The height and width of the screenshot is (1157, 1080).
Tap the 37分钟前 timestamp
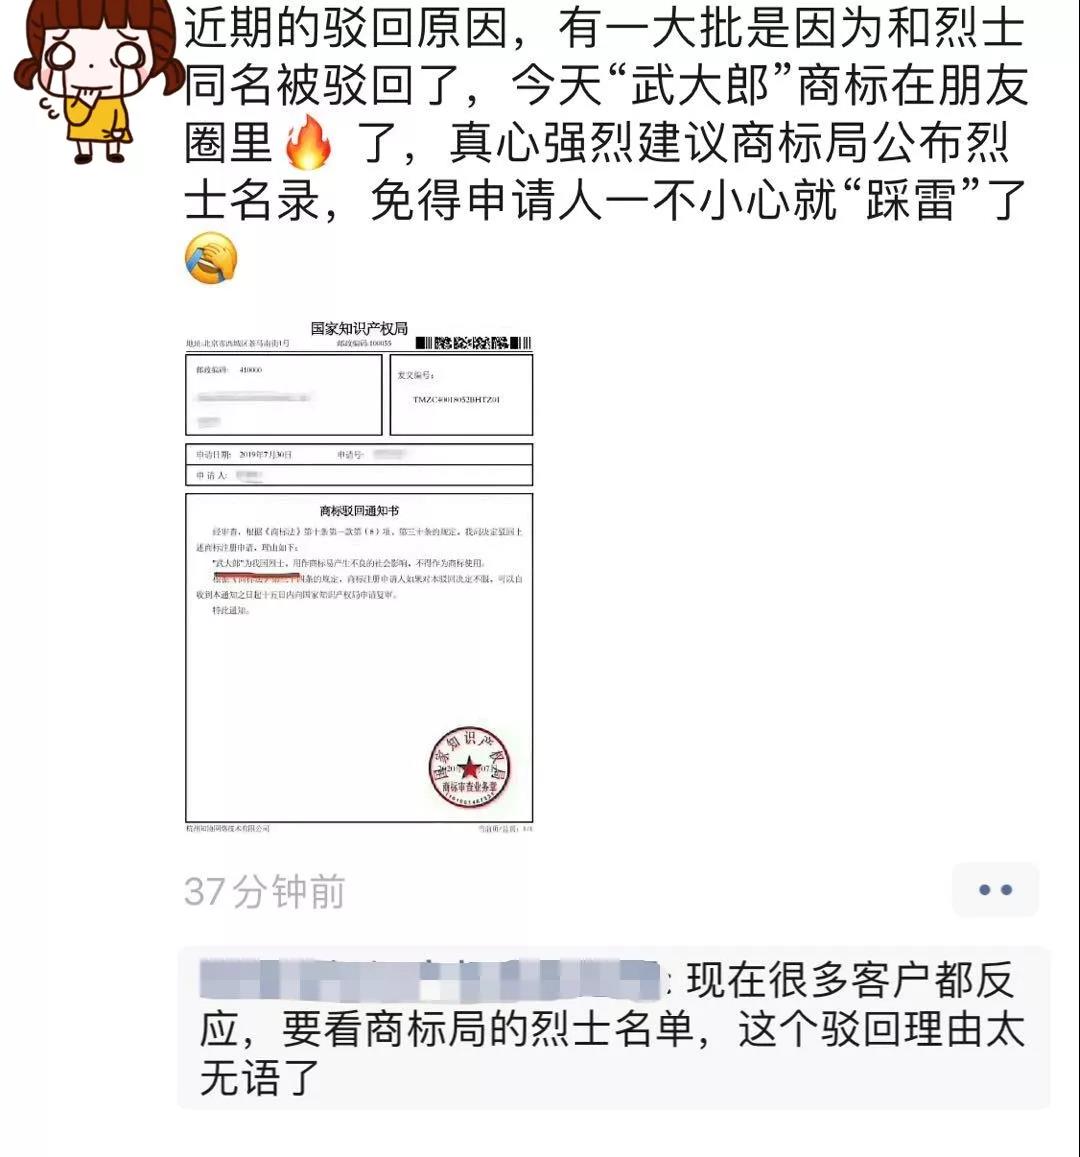click(x=264, y=891)
